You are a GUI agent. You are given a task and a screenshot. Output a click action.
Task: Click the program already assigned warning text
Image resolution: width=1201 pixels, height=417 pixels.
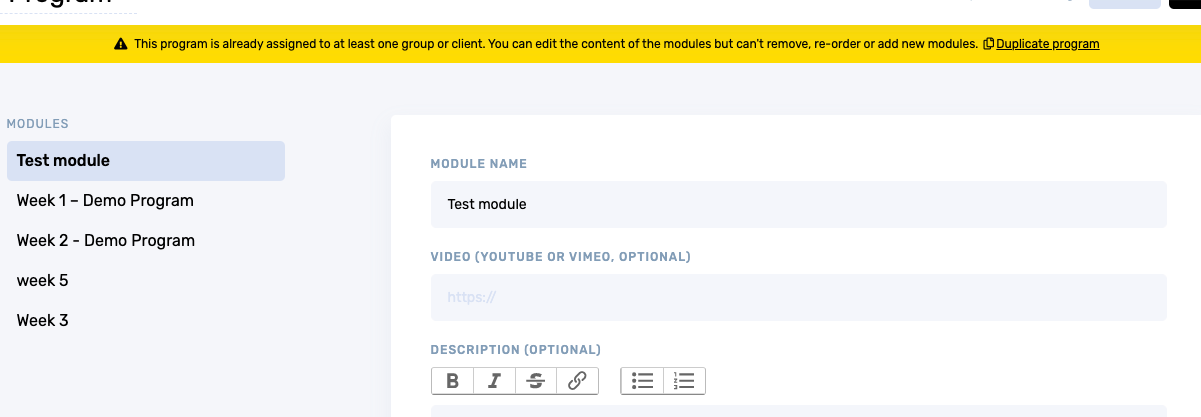556,44
